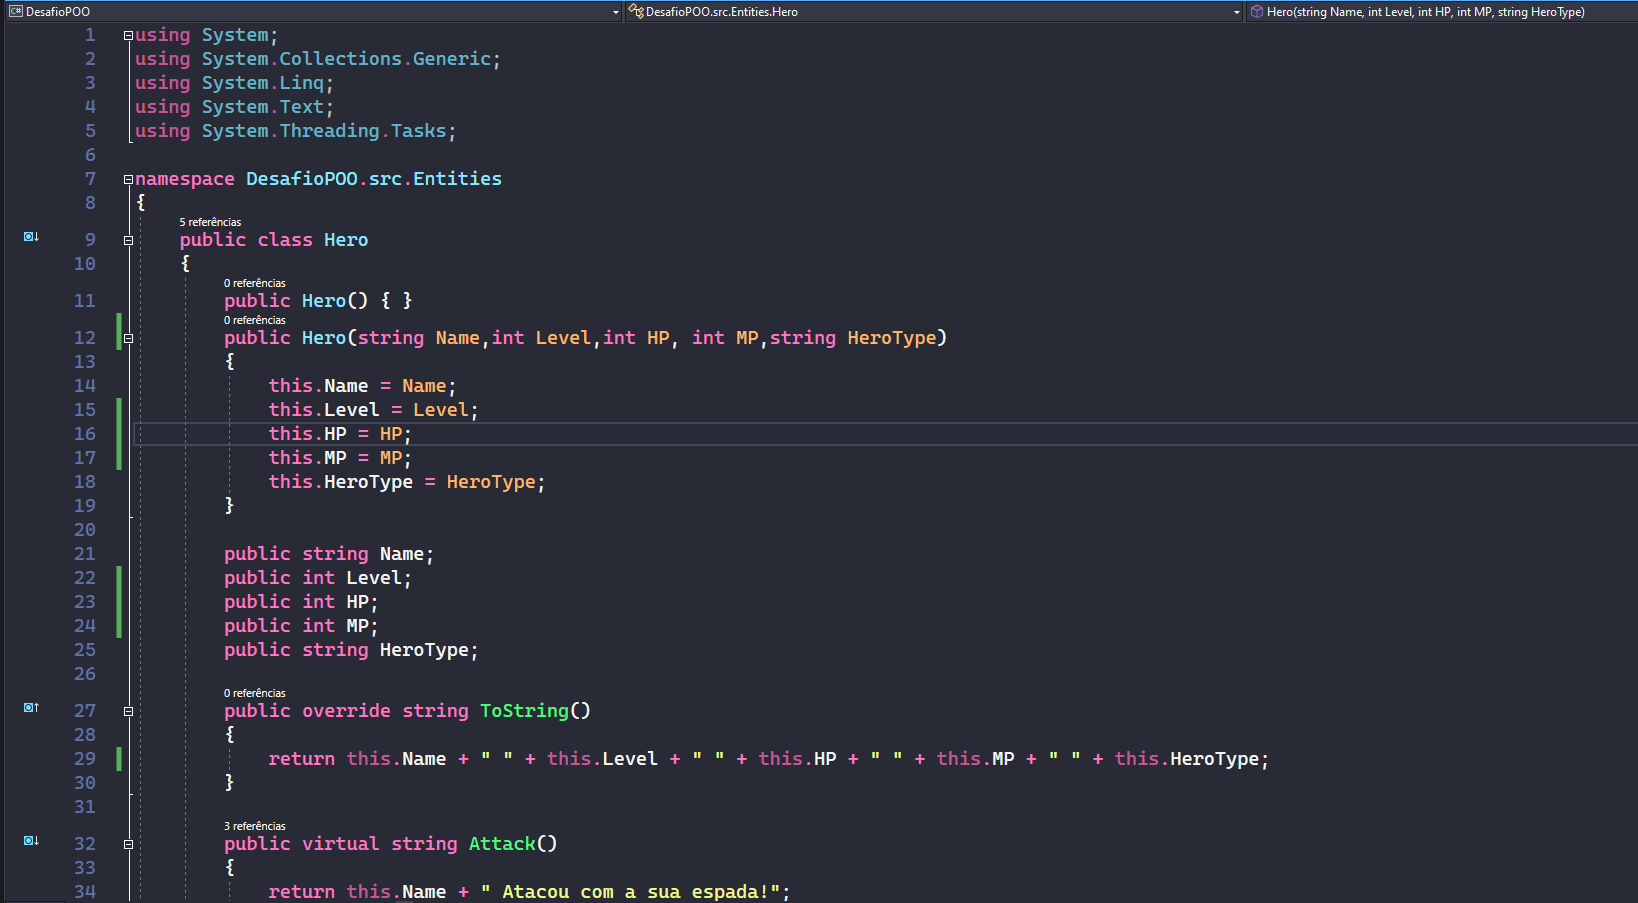Image resolution: width=1638 pixels, height=903 pixels.
Task: Click the inheritance margin icon beside line 9
Action: (30, 237)
